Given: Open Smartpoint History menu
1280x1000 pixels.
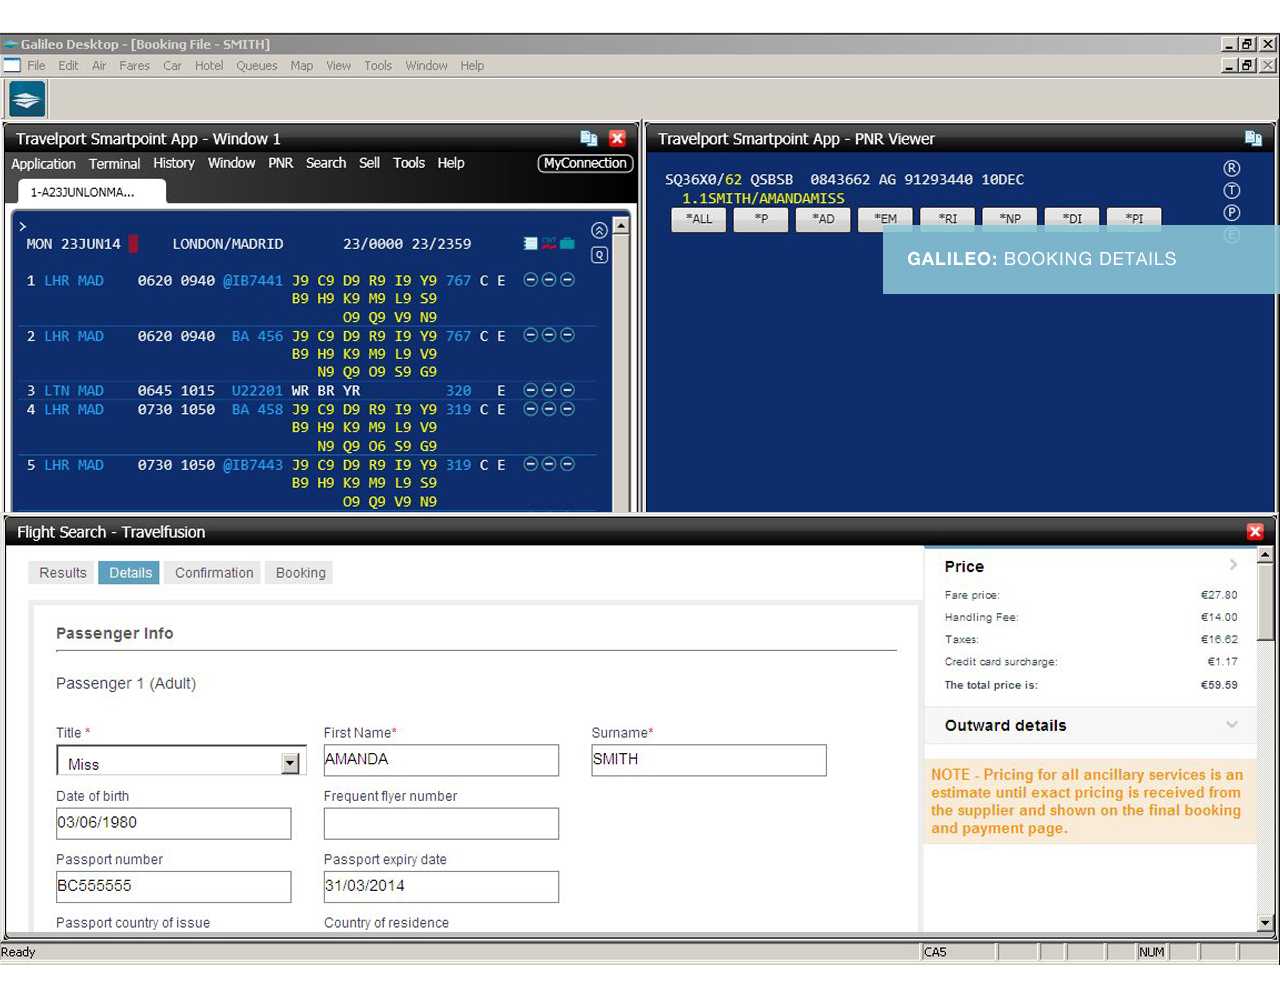Looking at the screenshot, I should click(174, 163).
